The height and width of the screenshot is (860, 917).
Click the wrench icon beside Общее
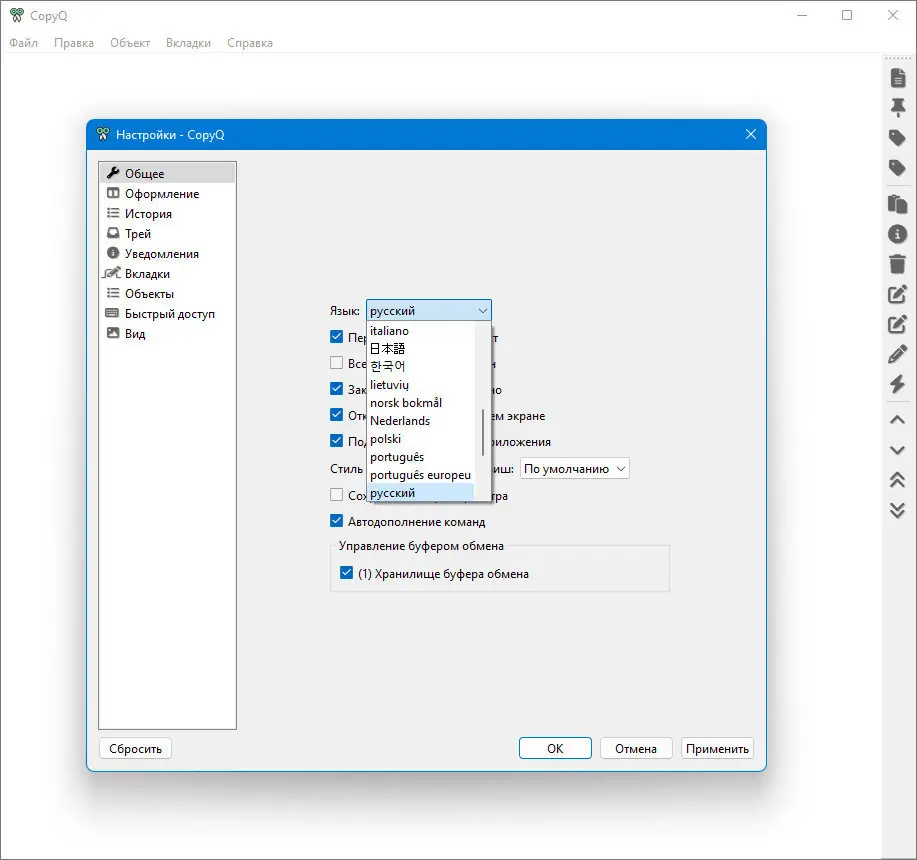pyautogui.click(x=113, y=172)
